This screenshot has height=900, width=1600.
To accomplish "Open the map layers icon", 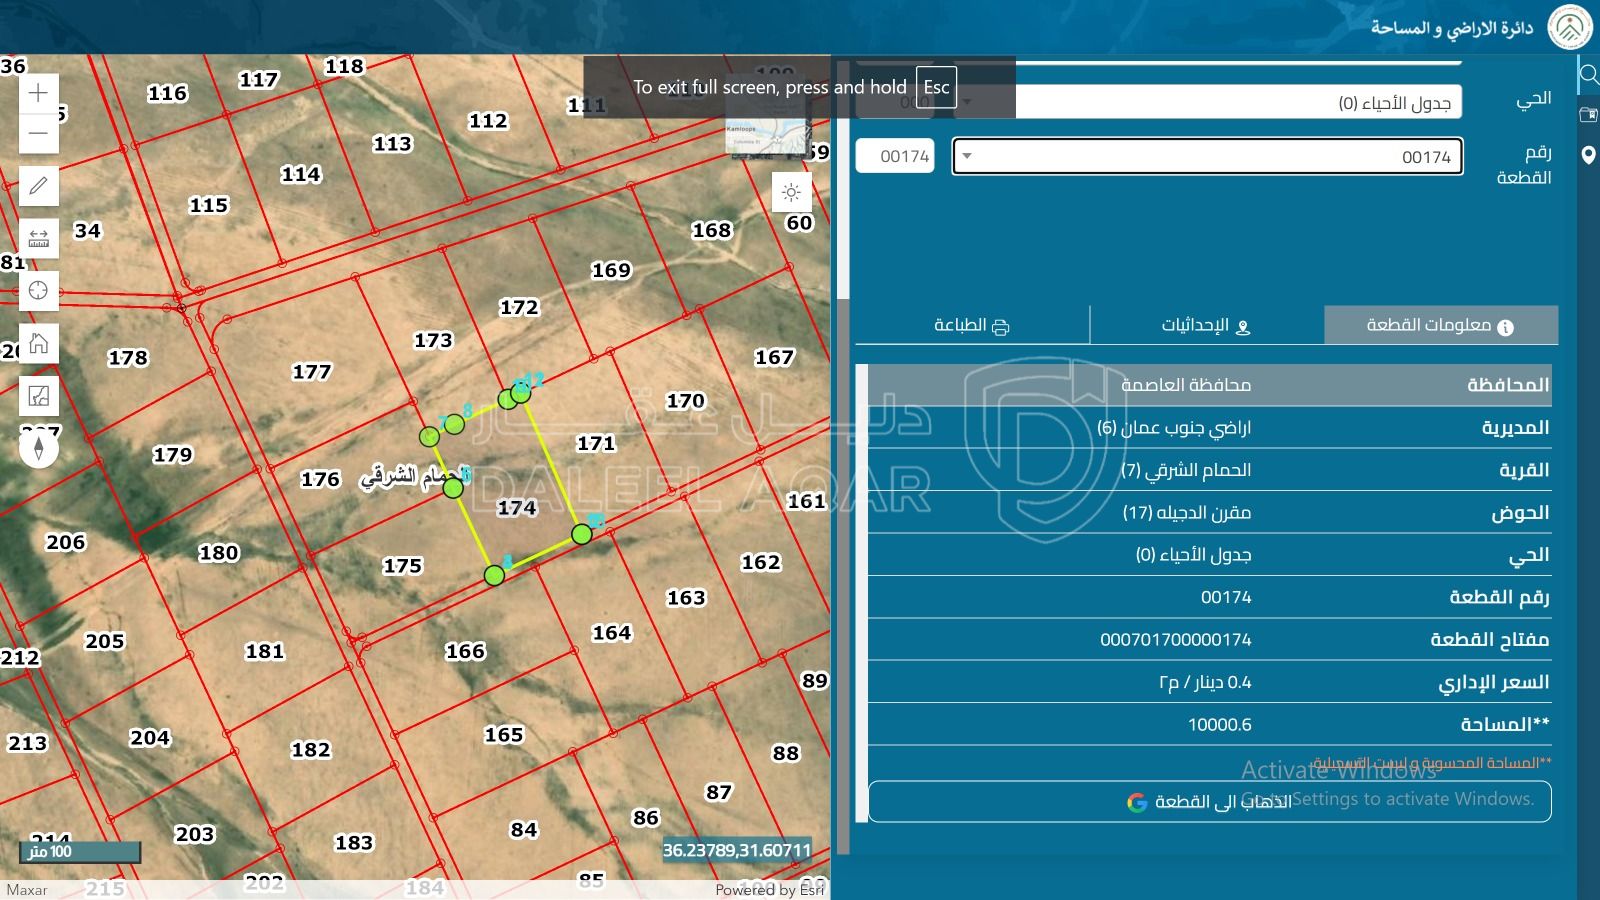I will [x=38, y=396].
